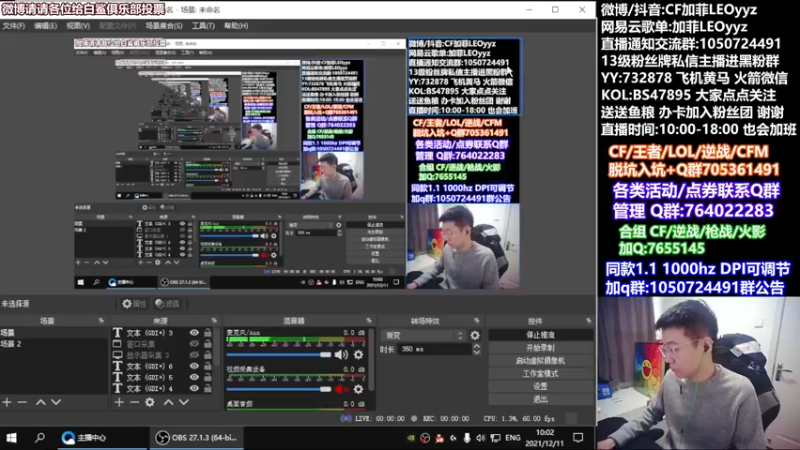Unlock the 文本 (GDI+) 3 source
The height and width of the screenshot is (450, 800).
[x=208, y=333]
